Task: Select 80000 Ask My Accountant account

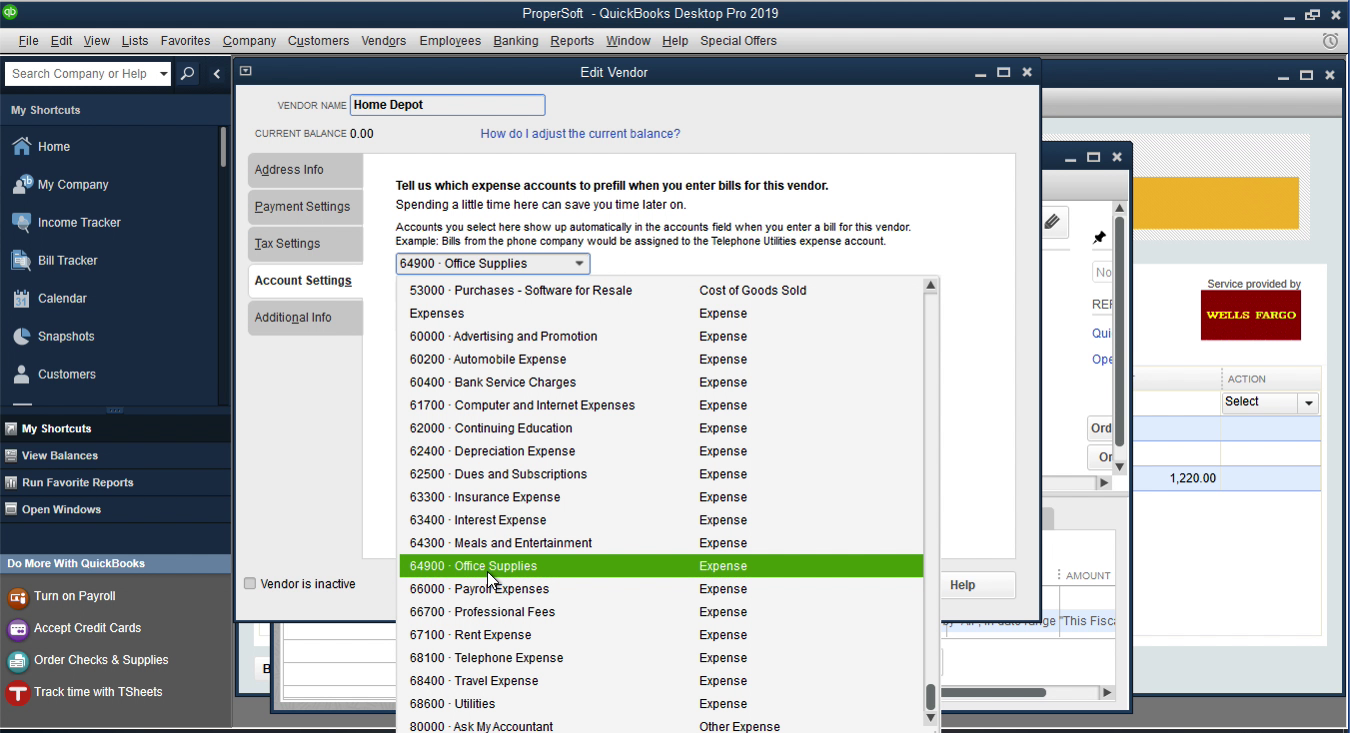Action: pos(660,726)
